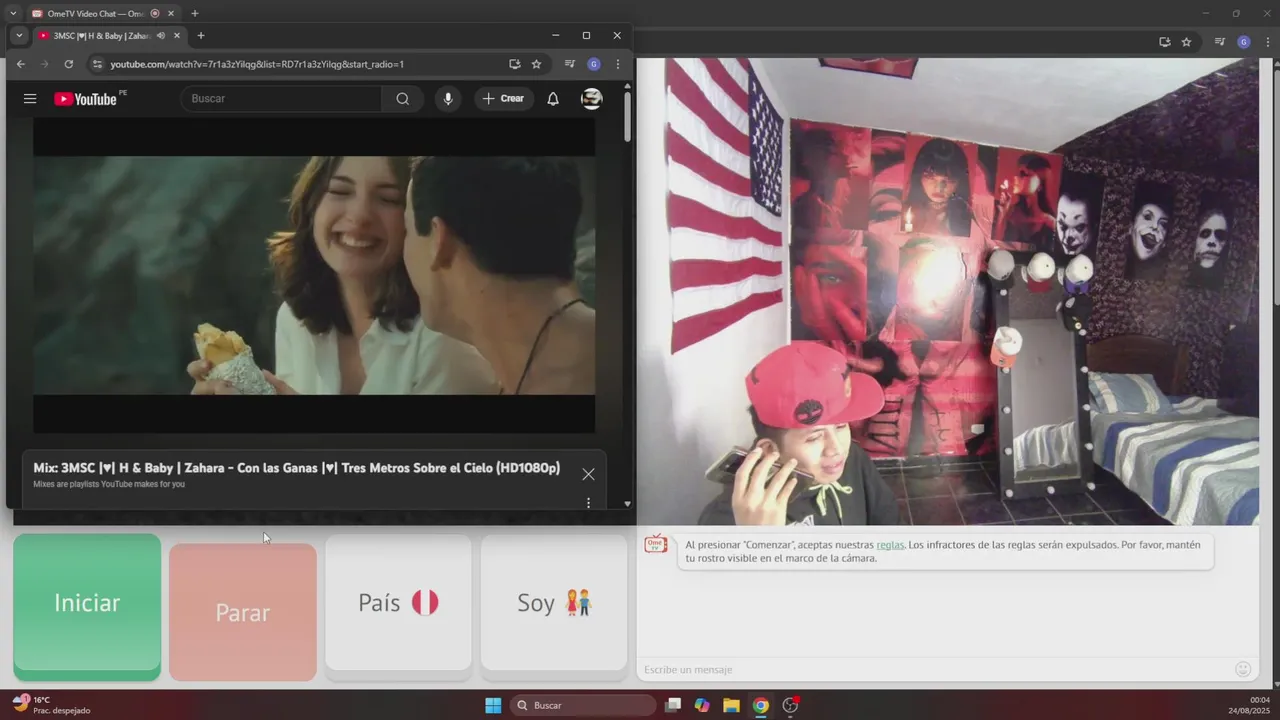Open media controls in the OmeTV window
The height and width of the screenshot is (720, 1280).
[1219, 42]
